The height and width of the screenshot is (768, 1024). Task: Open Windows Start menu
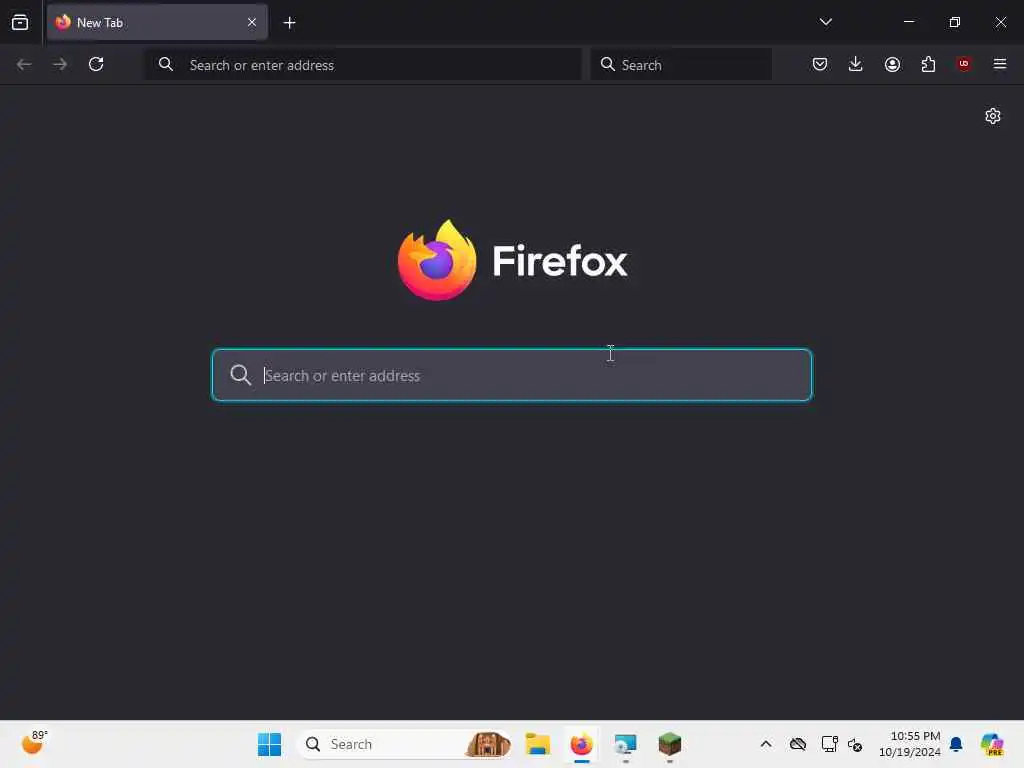(x=269, y=744)
